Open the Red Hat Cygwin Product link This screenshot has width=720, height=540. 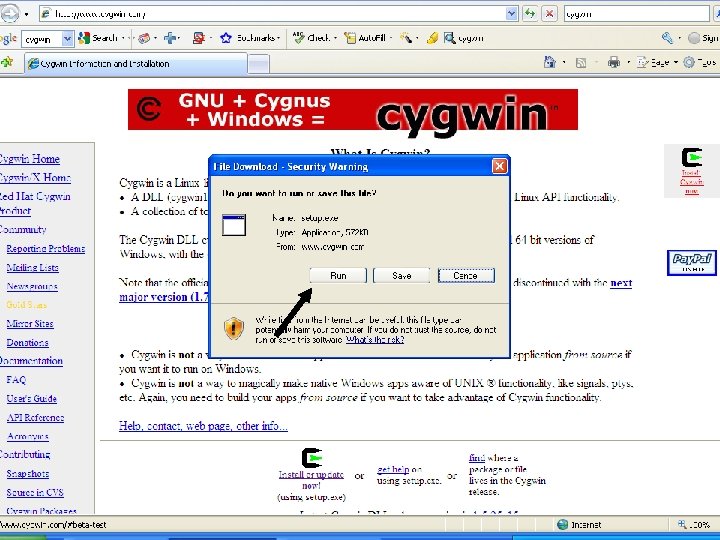coord(35,203)
